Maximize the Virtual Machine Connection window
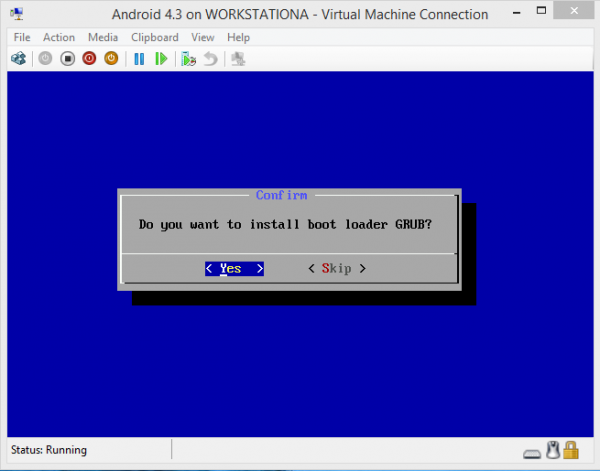The height and width of the screenshot is (471, 600). tap(541, 11)
